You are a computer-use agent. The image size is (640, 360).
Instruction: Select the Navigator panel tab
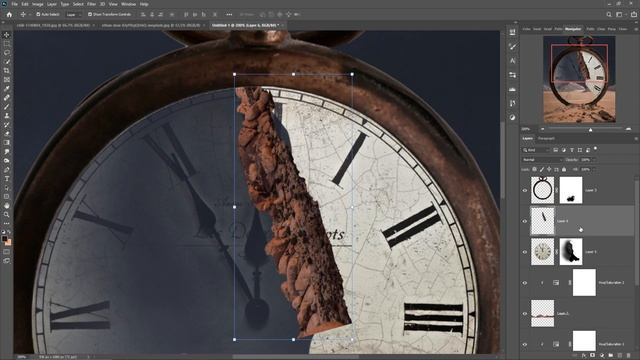[573, 29]
